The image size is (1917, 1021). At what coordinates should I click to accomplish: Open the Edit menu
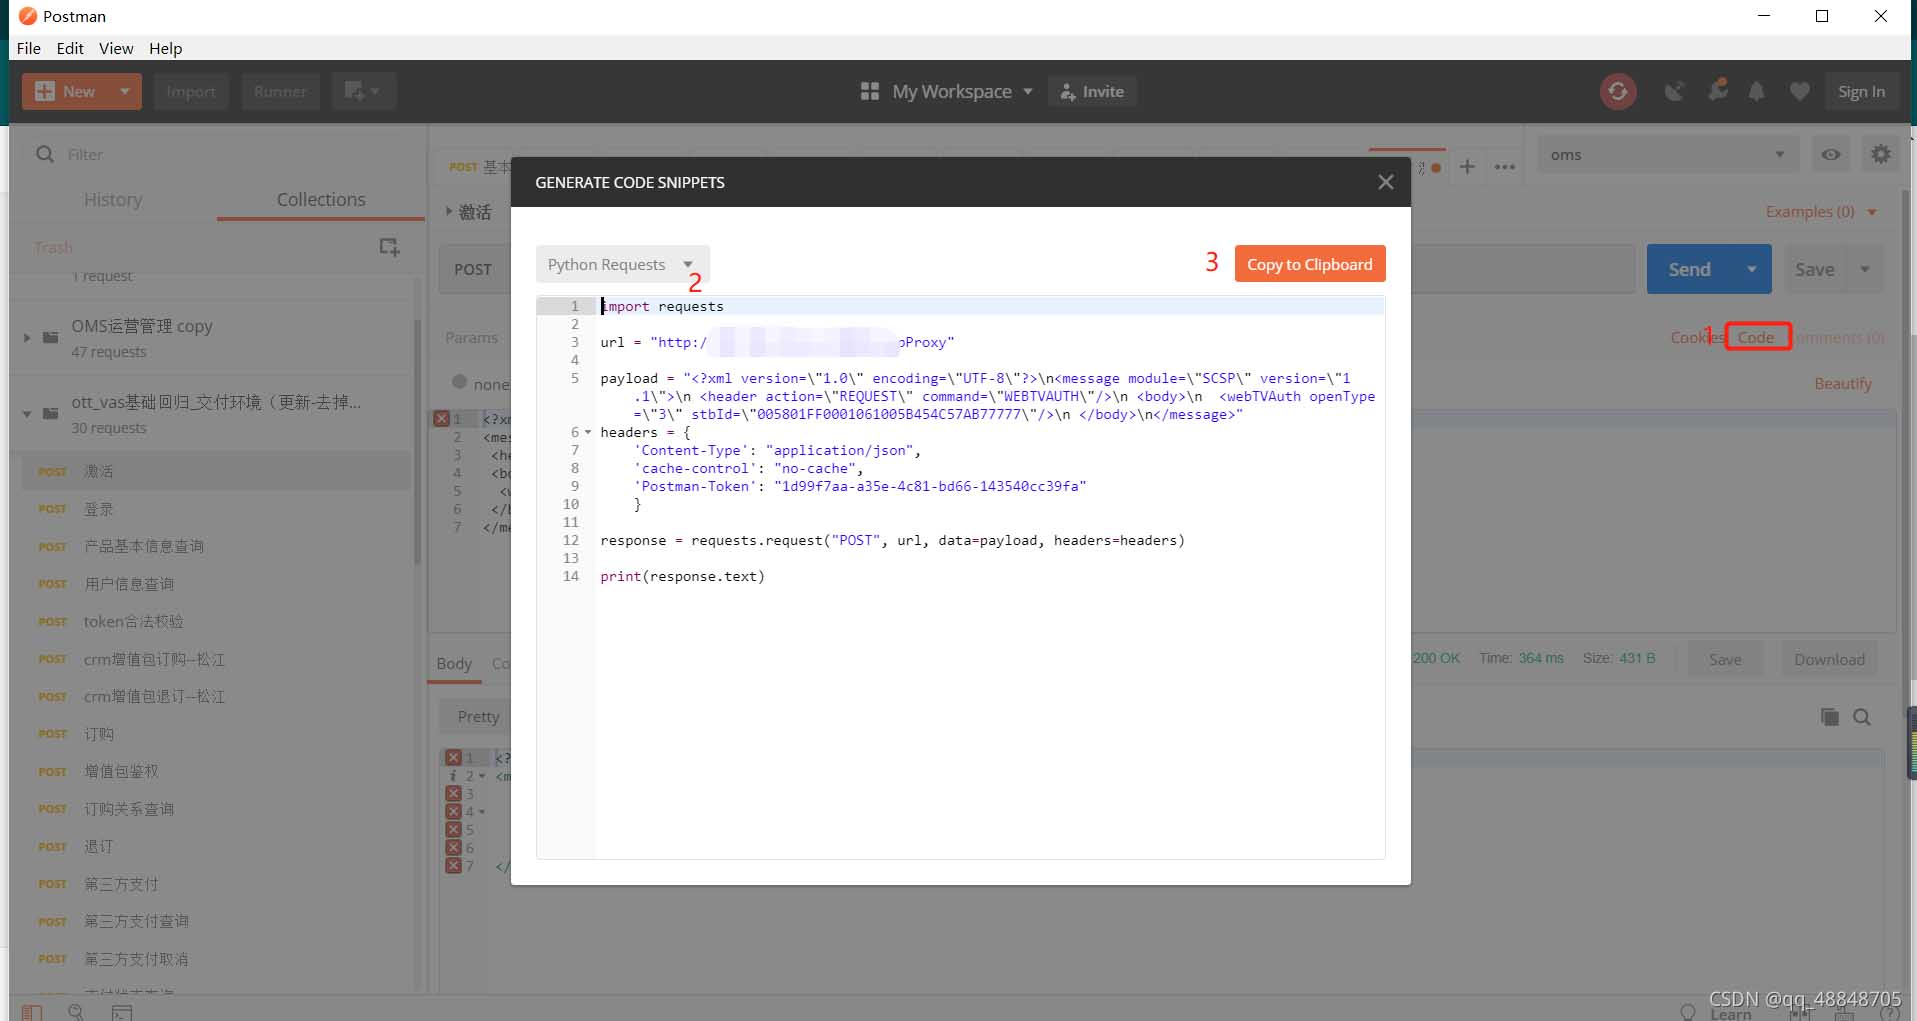[x=70, y=48]
